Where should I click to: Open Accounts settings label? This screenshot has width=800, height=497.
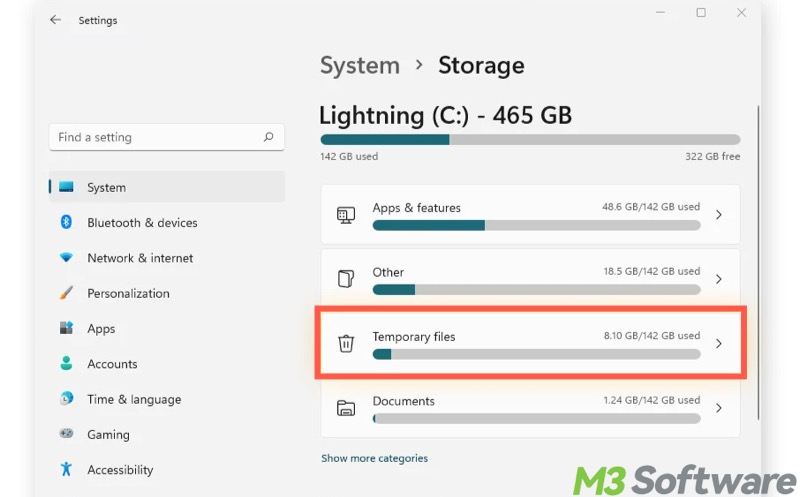click(112, 364)
